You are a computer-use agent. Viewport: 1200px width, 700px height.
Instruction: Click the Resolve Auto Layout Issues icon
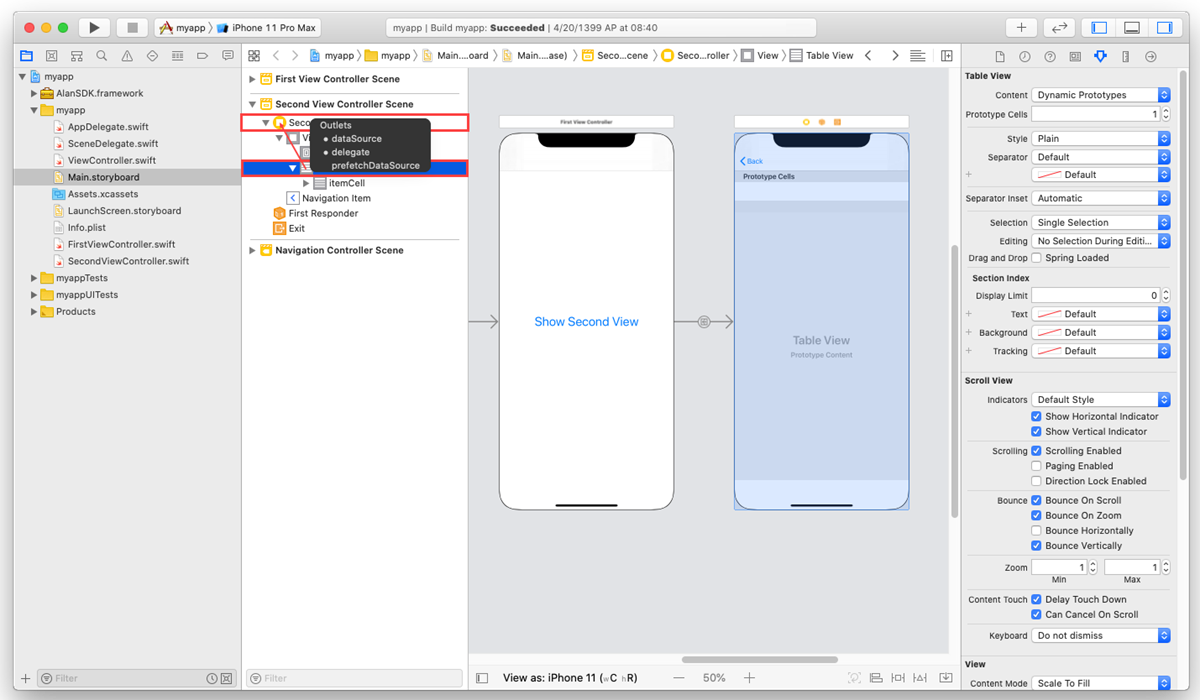(920, 677)
